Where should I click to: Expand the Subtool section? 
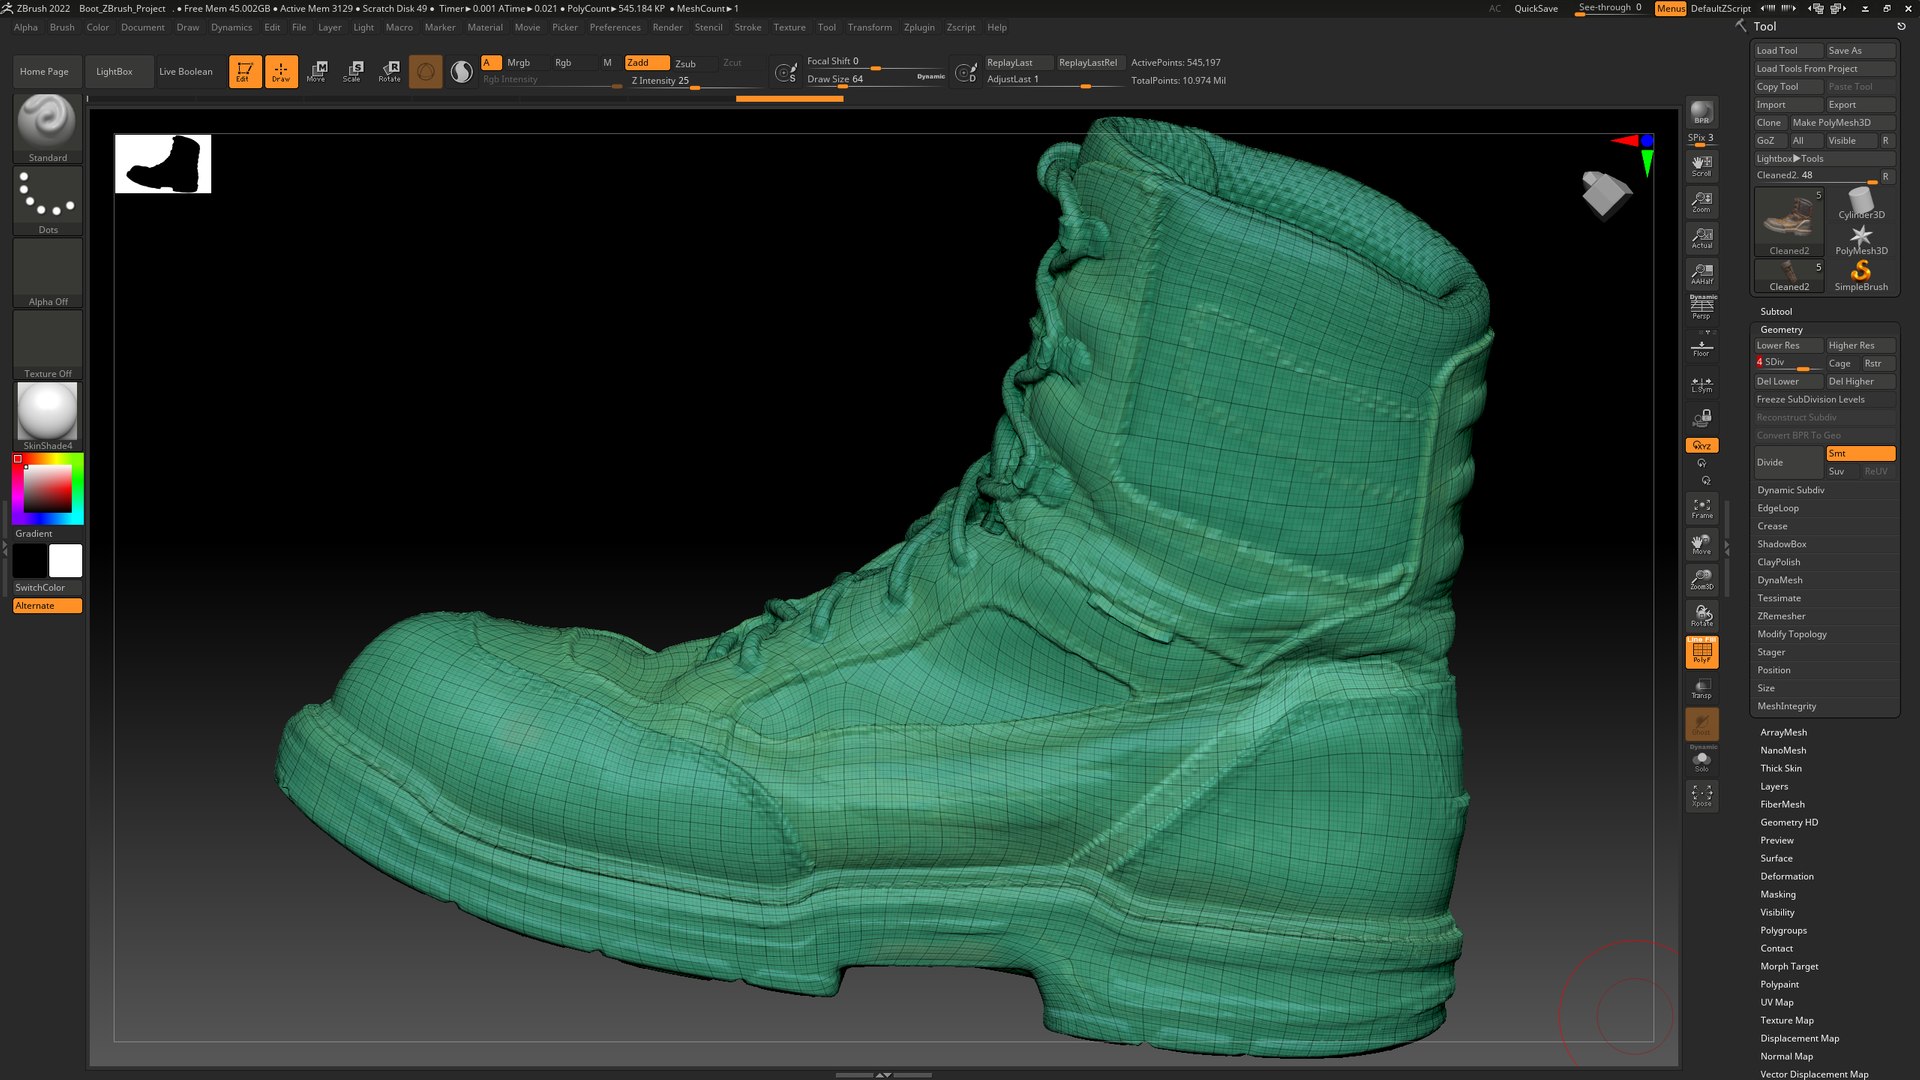tap(1776, 311)
